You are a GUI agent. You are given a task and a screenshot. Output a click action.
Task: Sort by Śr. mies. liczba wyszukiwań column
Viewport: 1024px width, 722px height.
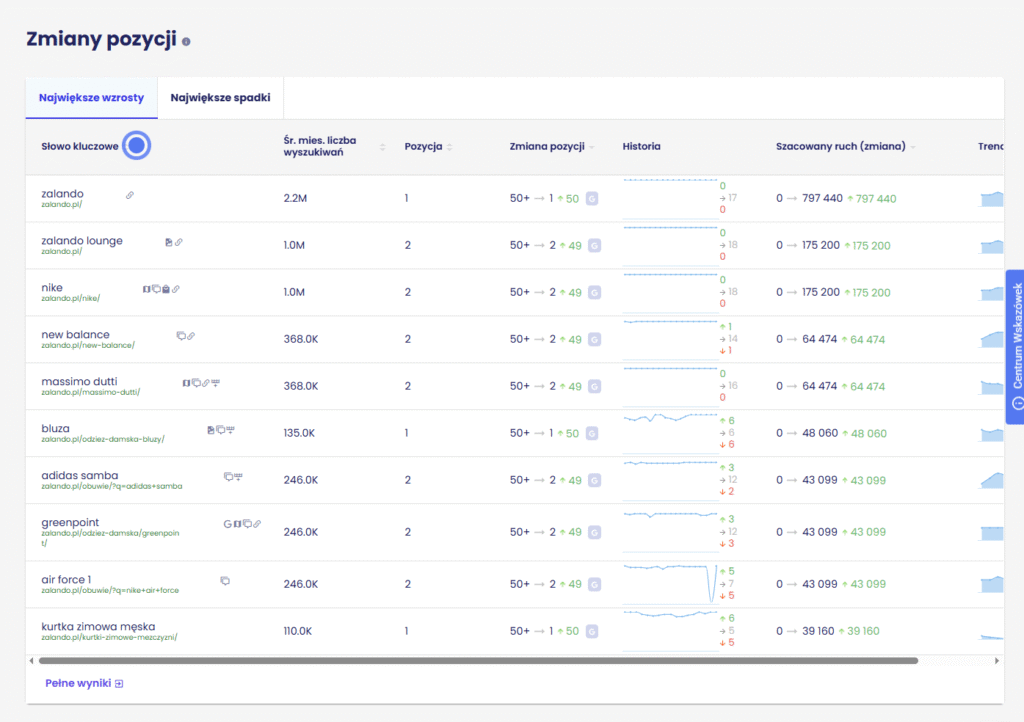point(383,147)
